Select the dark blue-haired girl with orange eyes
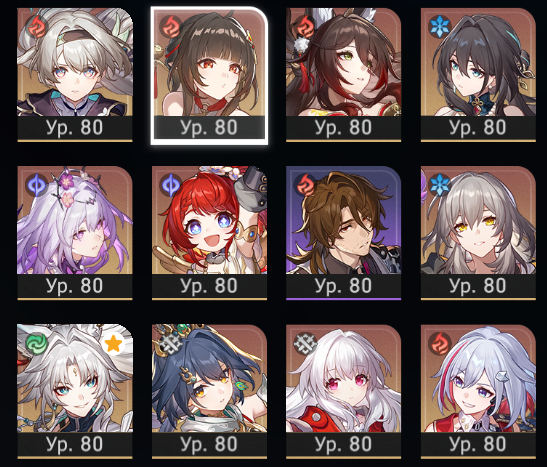Viewport: 547px width, 467px height. coord(209,391)
